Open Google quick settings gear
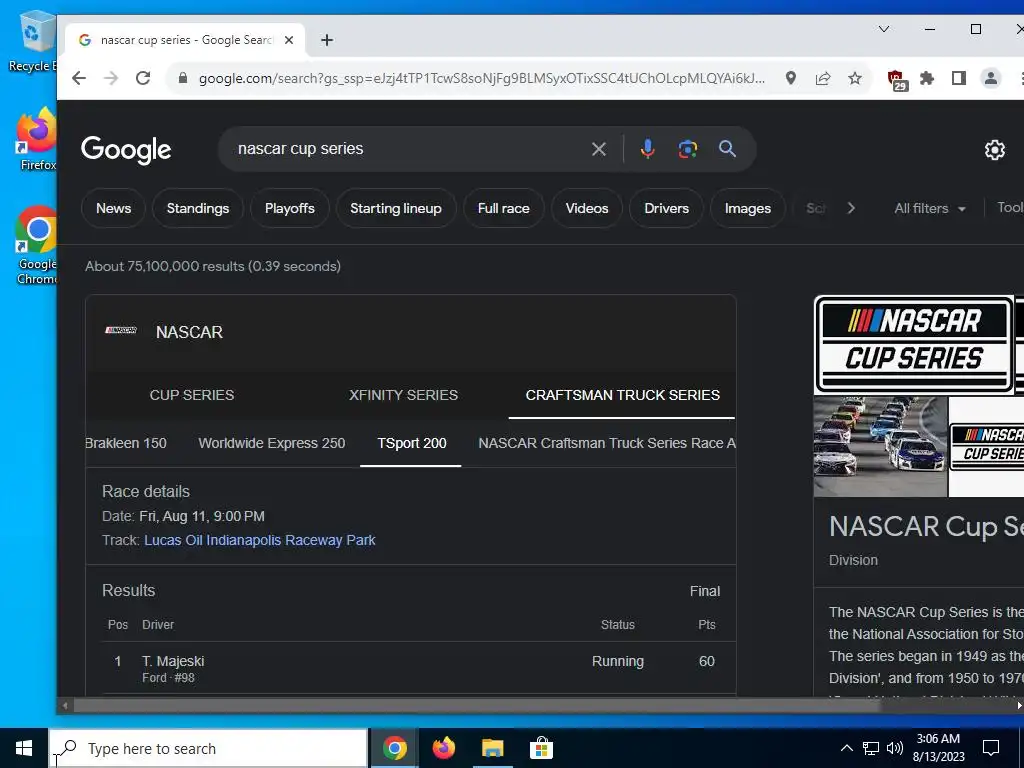Viewport: 1024px width, 768px height. (995, 150)
